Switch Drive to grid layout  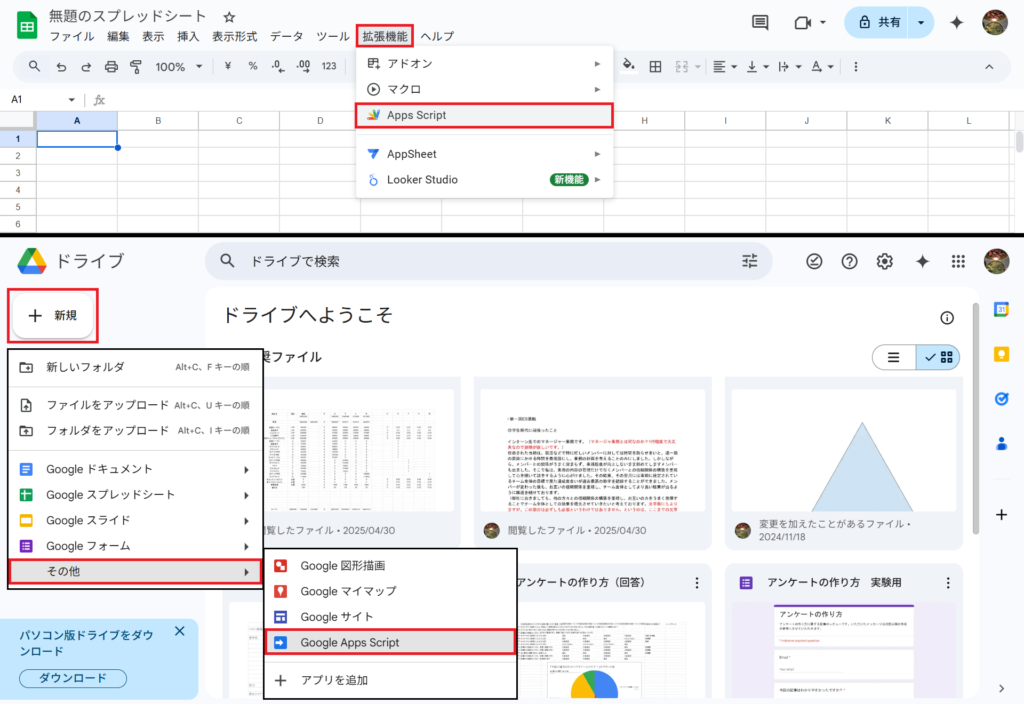pos(938,357)
